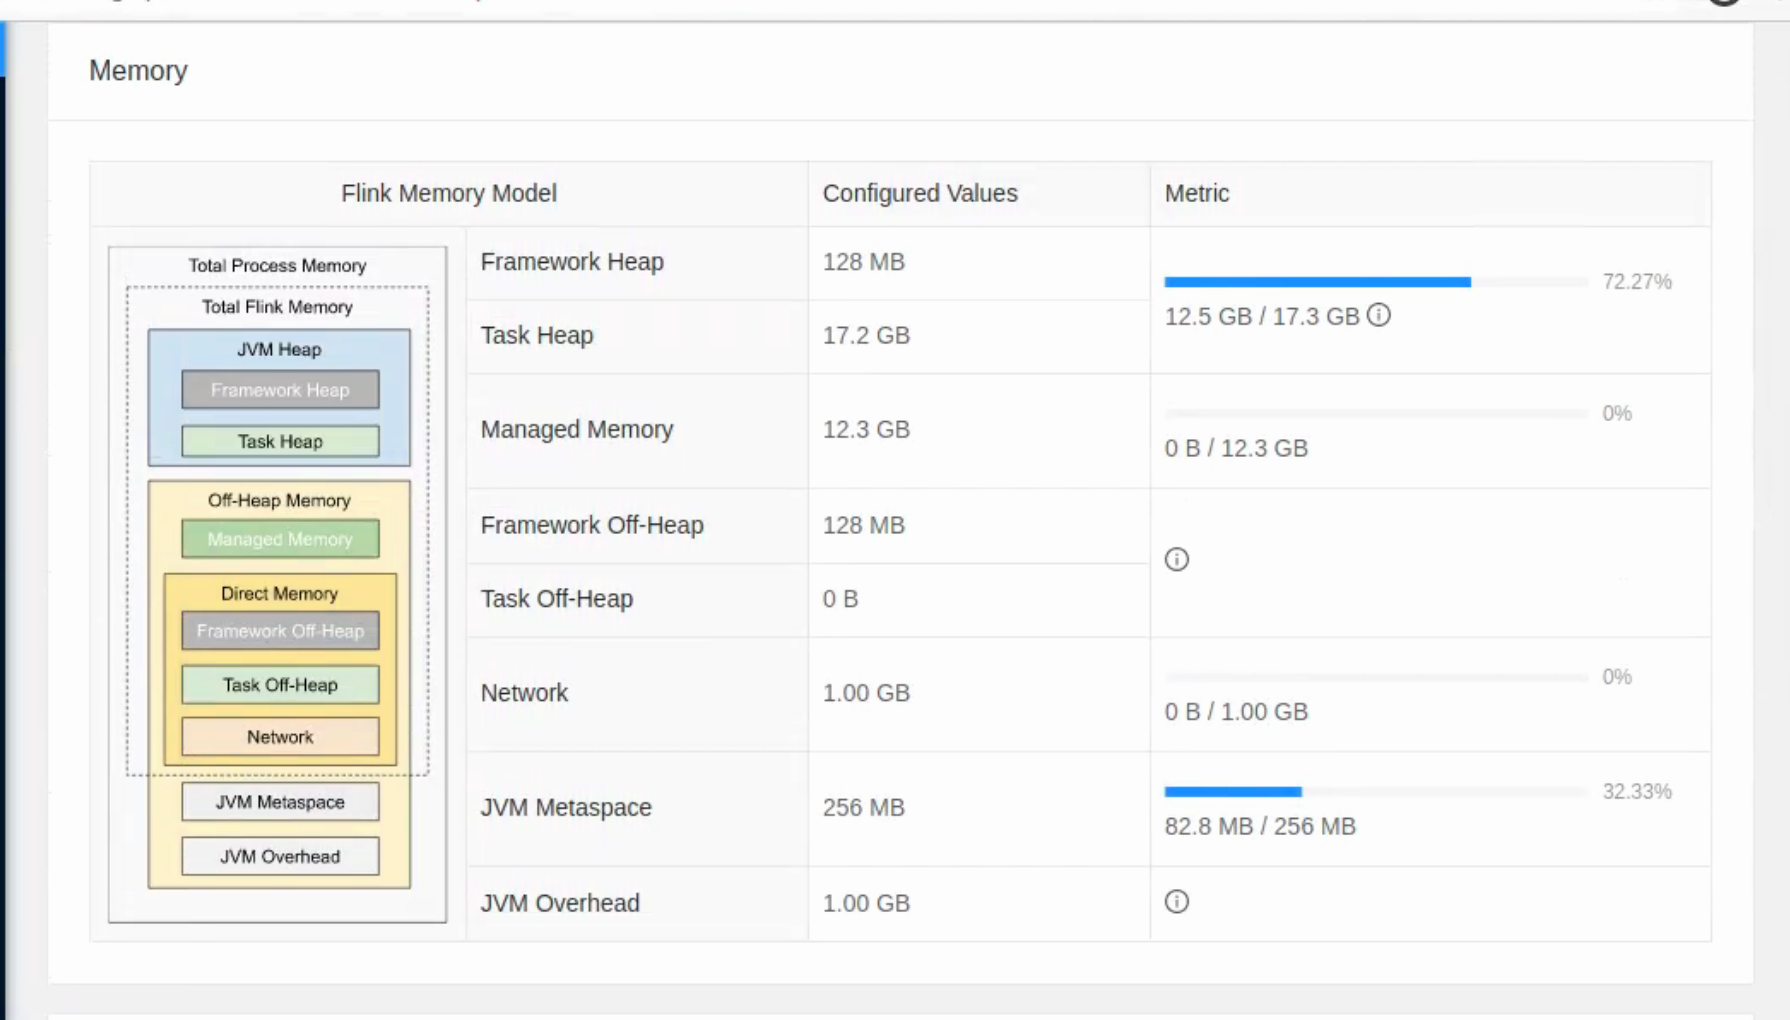
Task: Select the JVM Metaspace box in diagram
Action: (280, 802)
